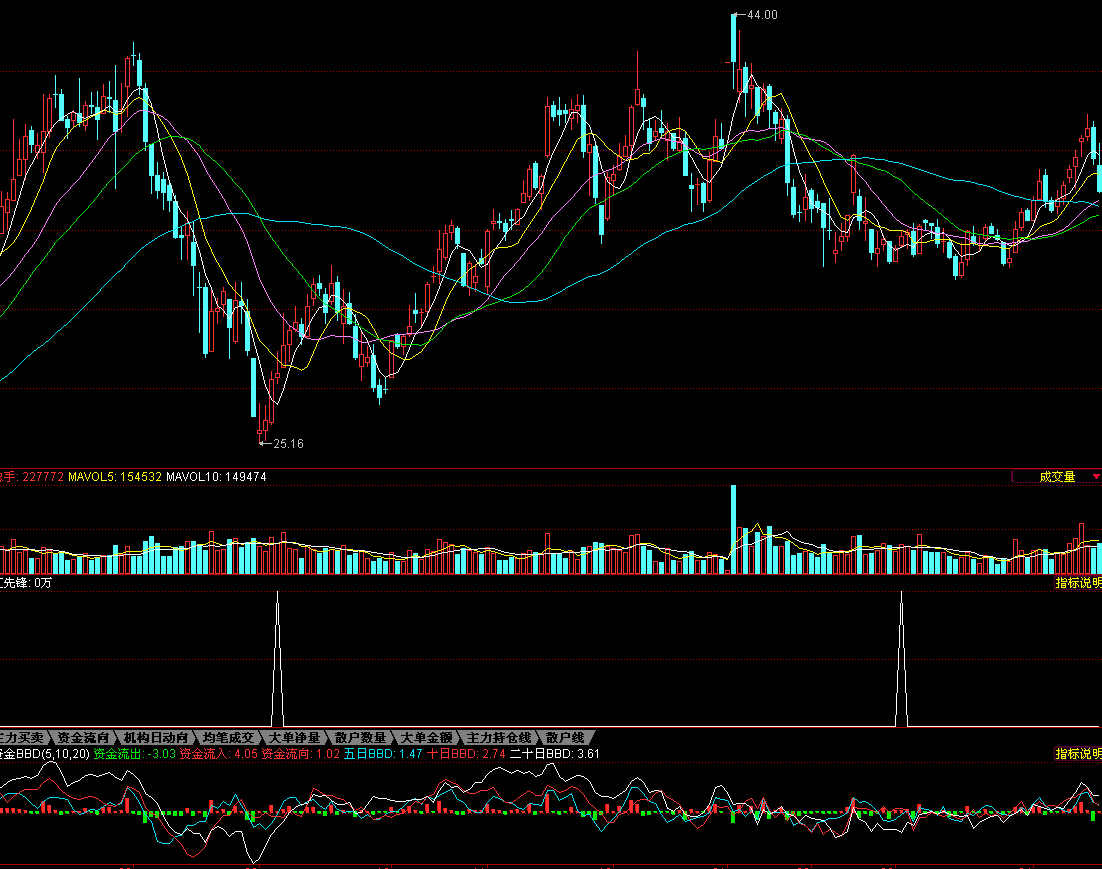Click the tallest cyan volume bar
1102x869 pixels.
(734, 530)
